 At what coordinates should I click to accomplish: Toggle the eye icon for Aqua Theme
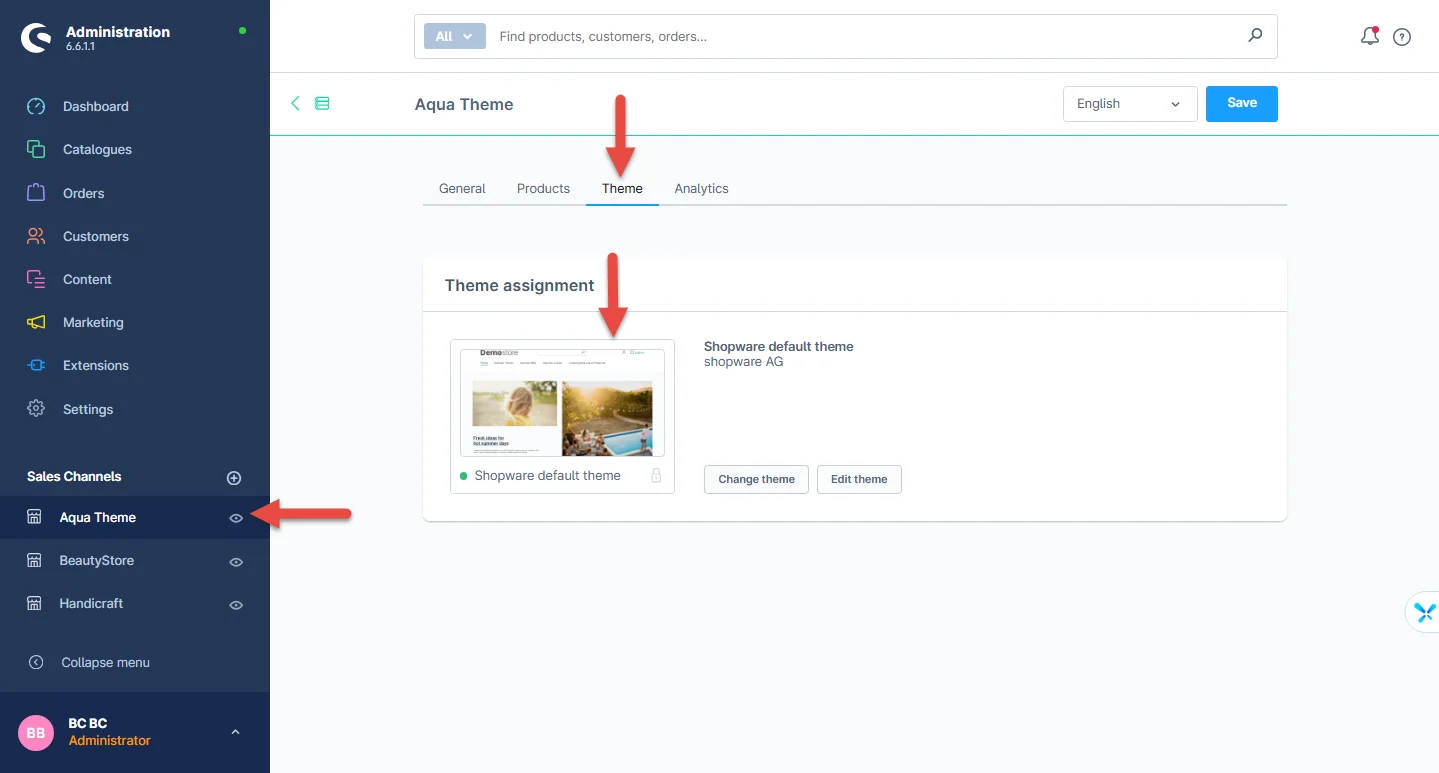(x=236, y=518)
